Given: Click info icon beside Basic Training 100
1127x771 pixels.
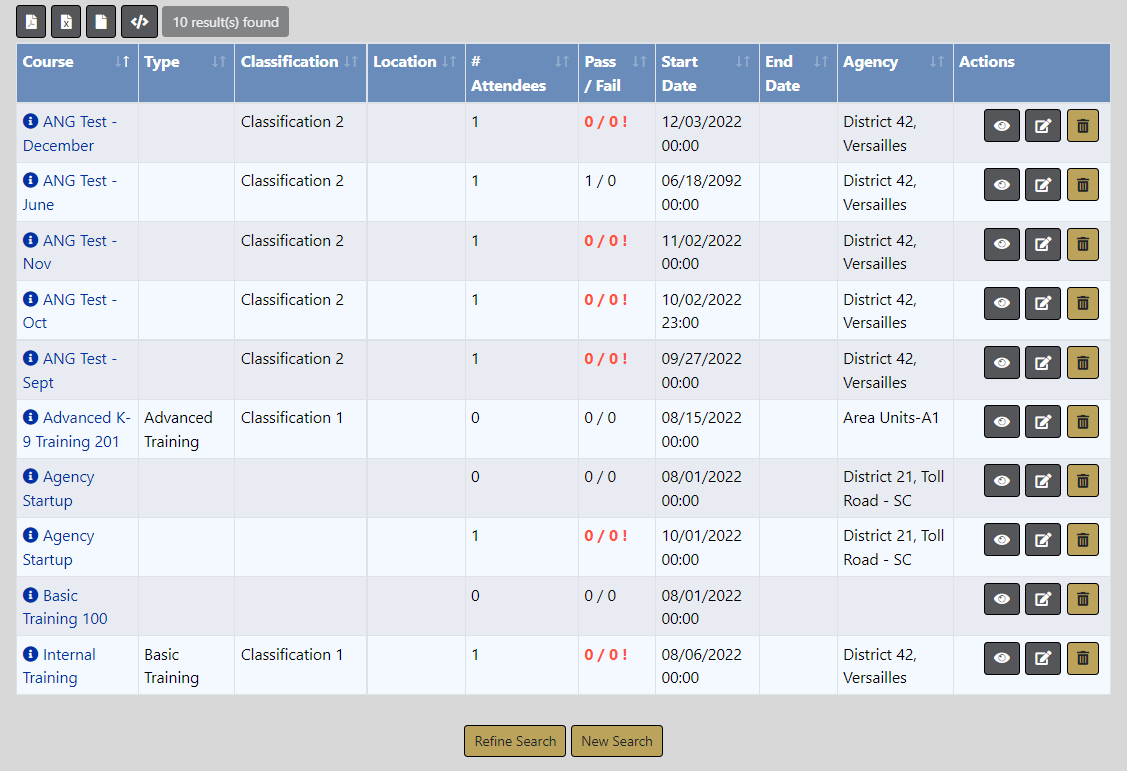Looking at the screenshot, I should click(30, 595).
